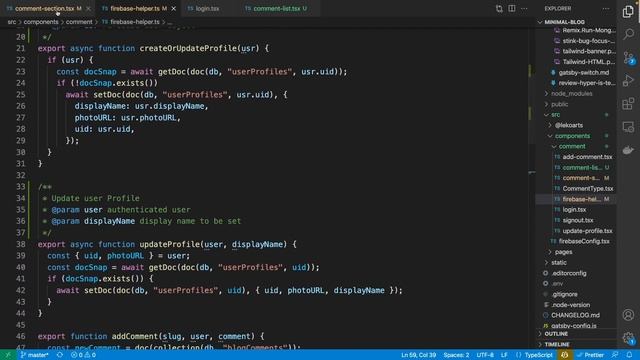This screenshot has width=640, height=360.
Task: Switch to the comment-list.tsx tab
Action: (x=276, y=8)
